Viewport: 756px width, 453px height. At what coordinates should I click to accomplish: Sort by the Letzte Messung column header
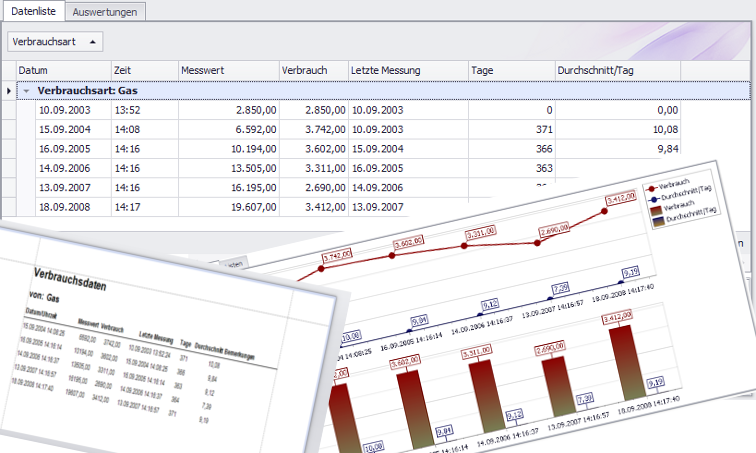click(x=408, y=70)
